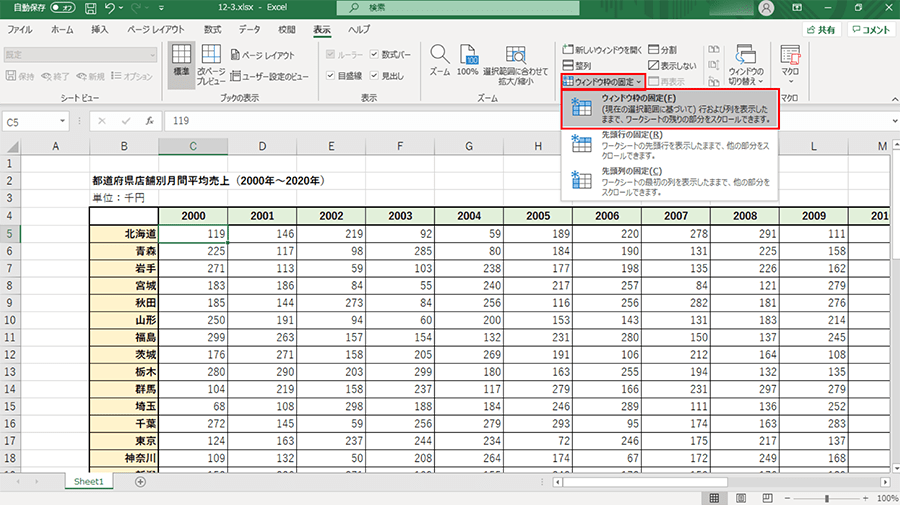Save the workbook with the floppy disk icon

pos(90,8)
